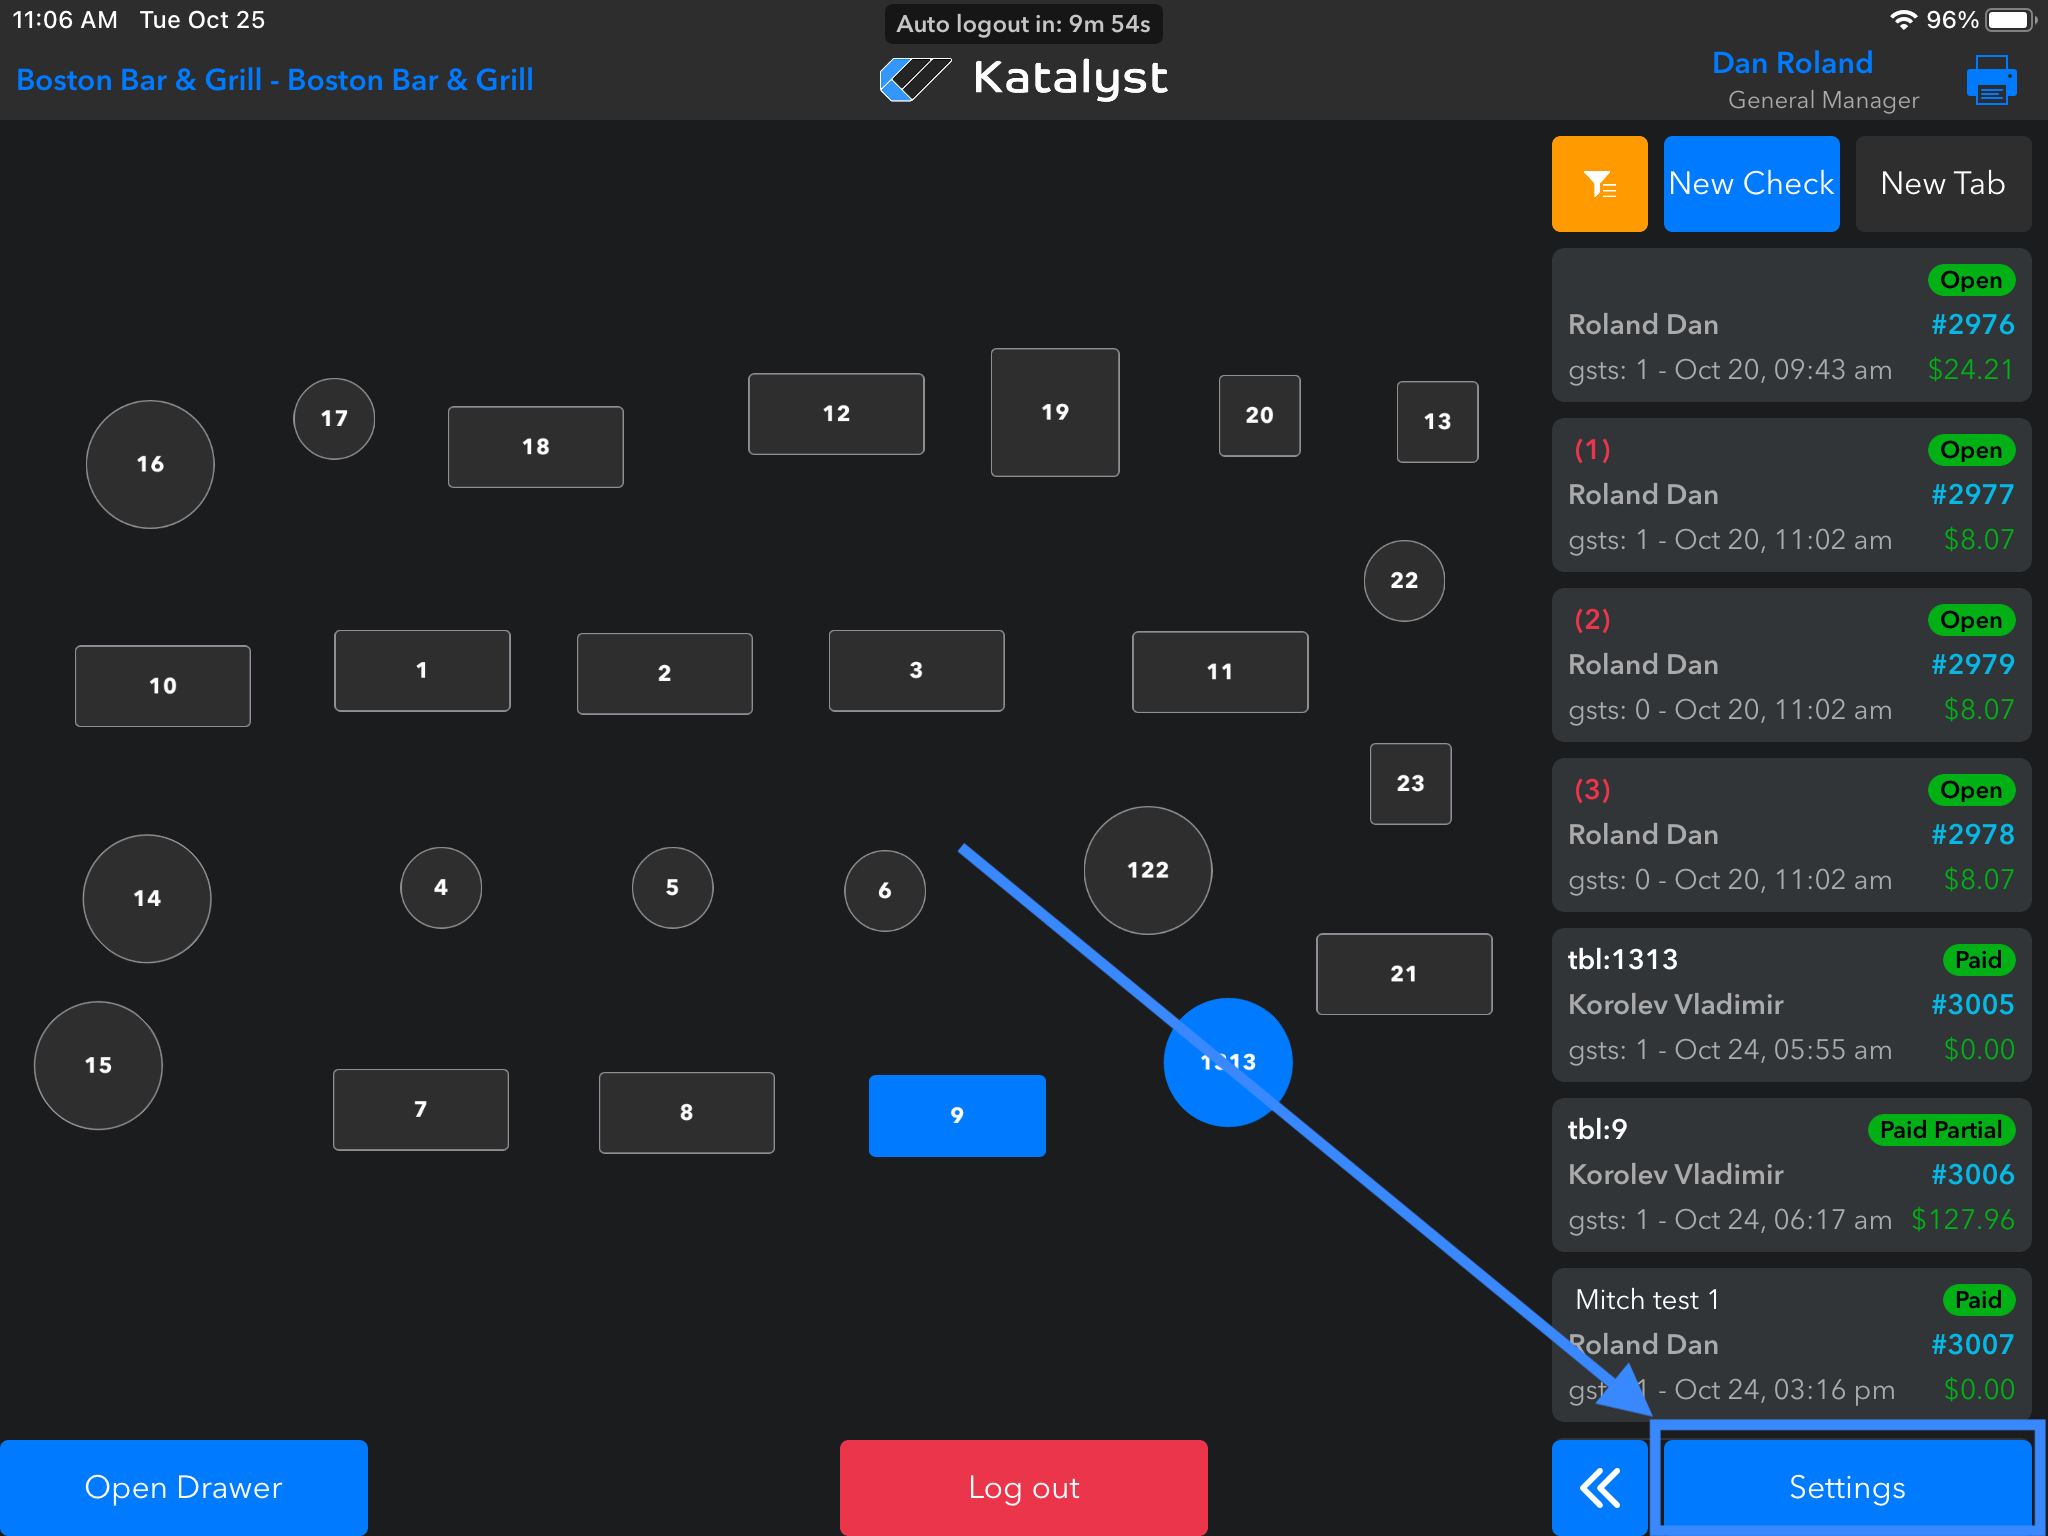Select round table 122

[x=1147, y=870]
